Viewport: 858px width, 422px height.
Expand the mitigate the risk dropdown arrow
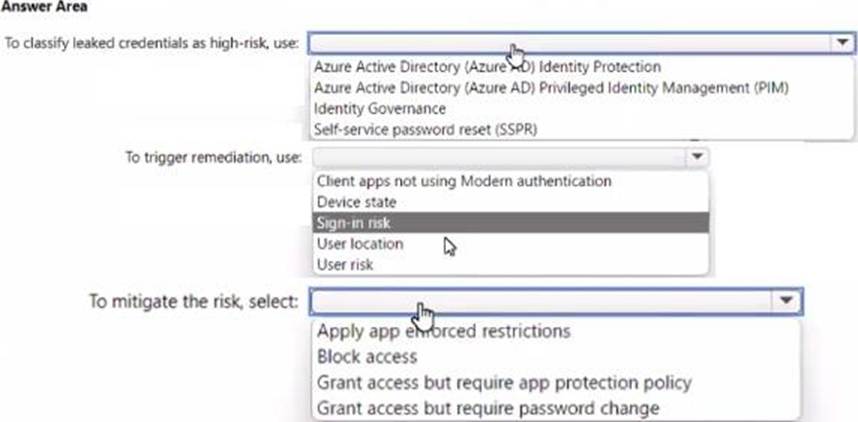point(786,300)
